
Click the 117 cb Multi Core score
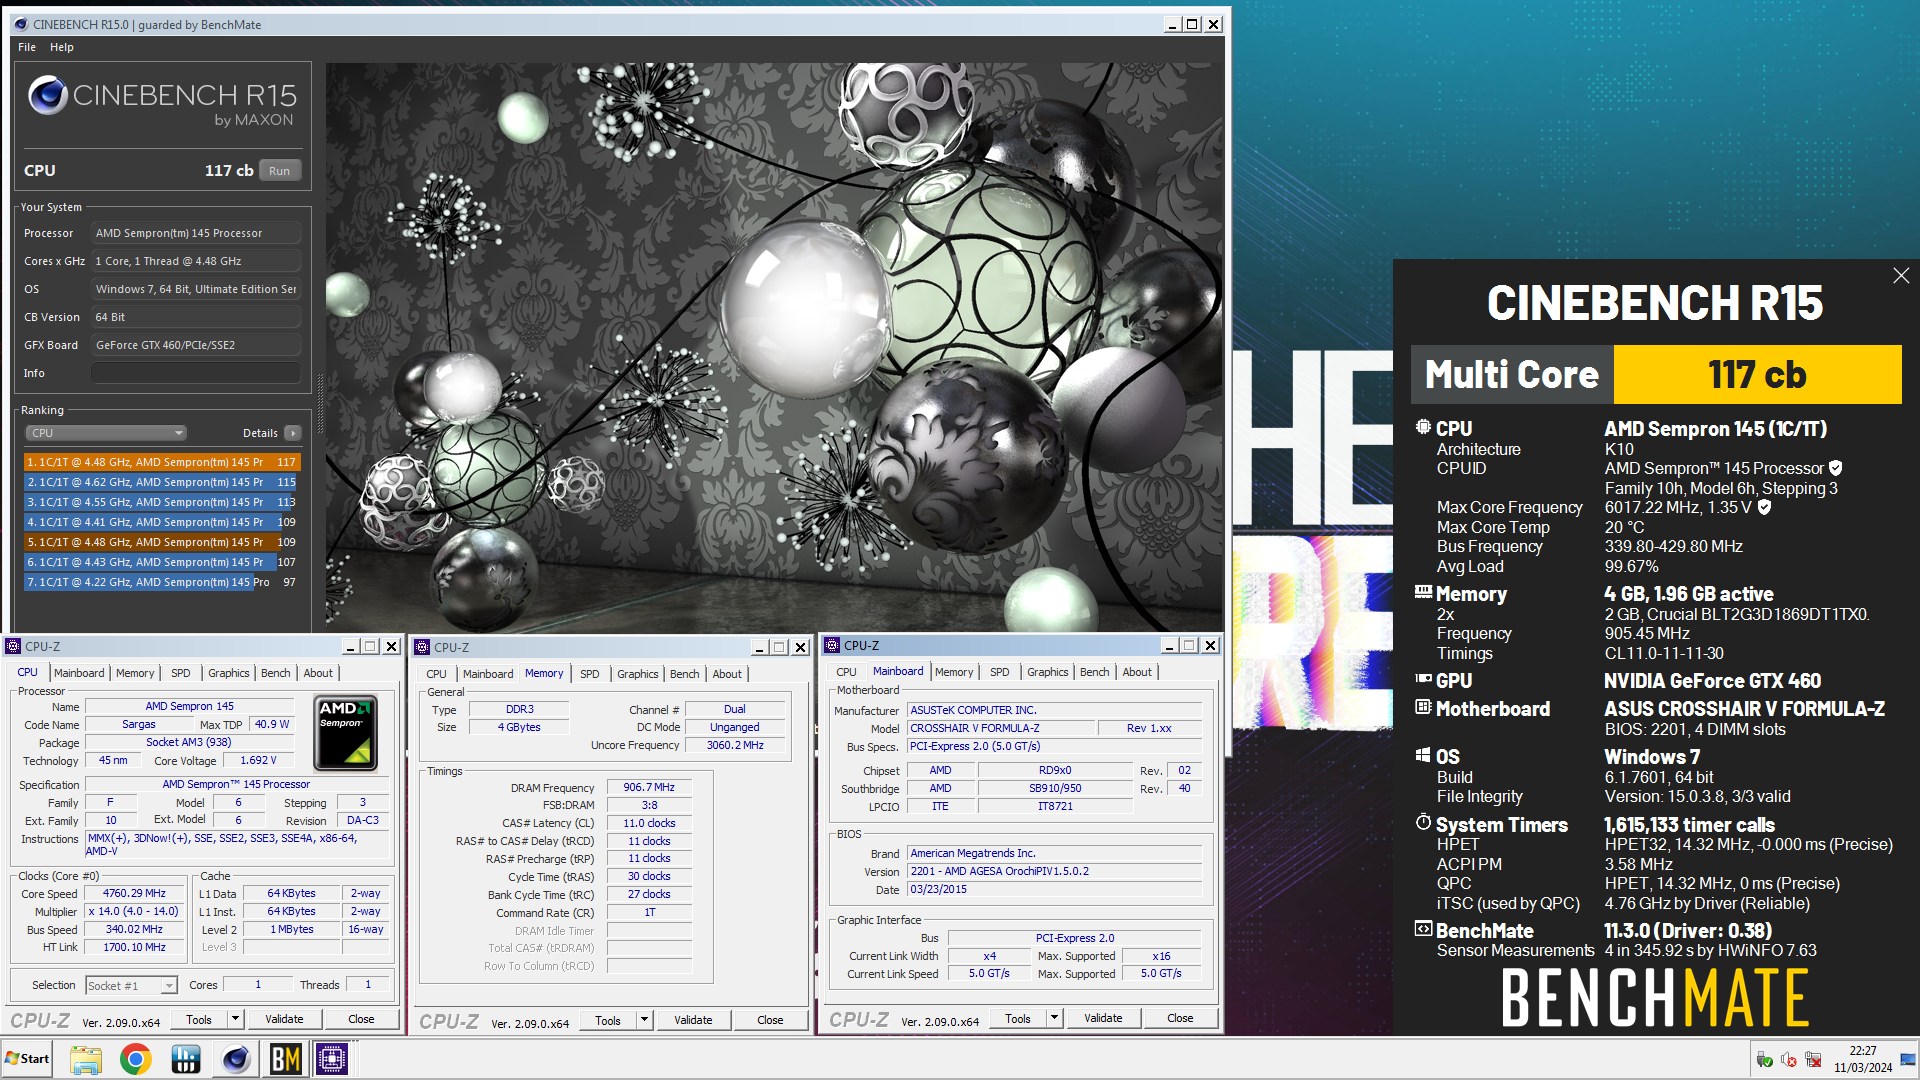click(1757, 374)
